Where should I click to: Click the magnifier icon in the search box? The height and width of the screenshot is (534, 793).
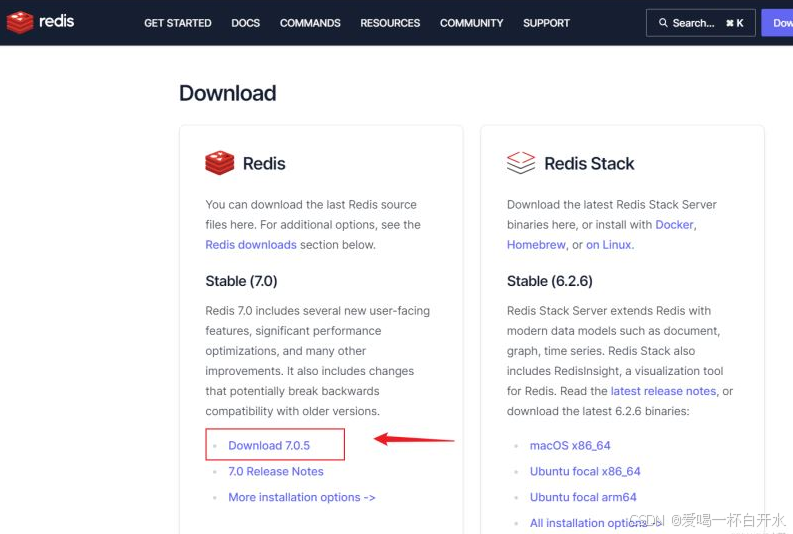(663, 23)
